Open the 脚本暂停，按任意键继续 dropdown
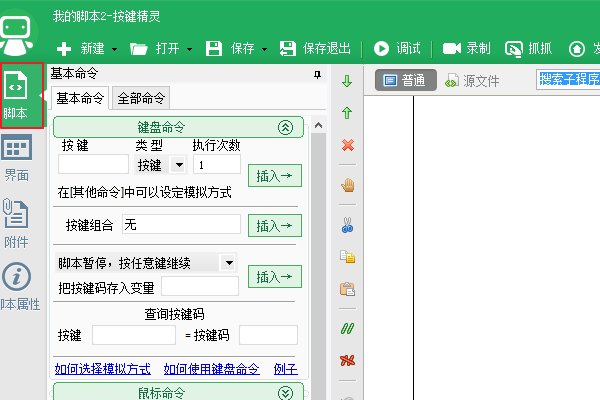Screen dimensions: 600x400 tap(229, 263)
